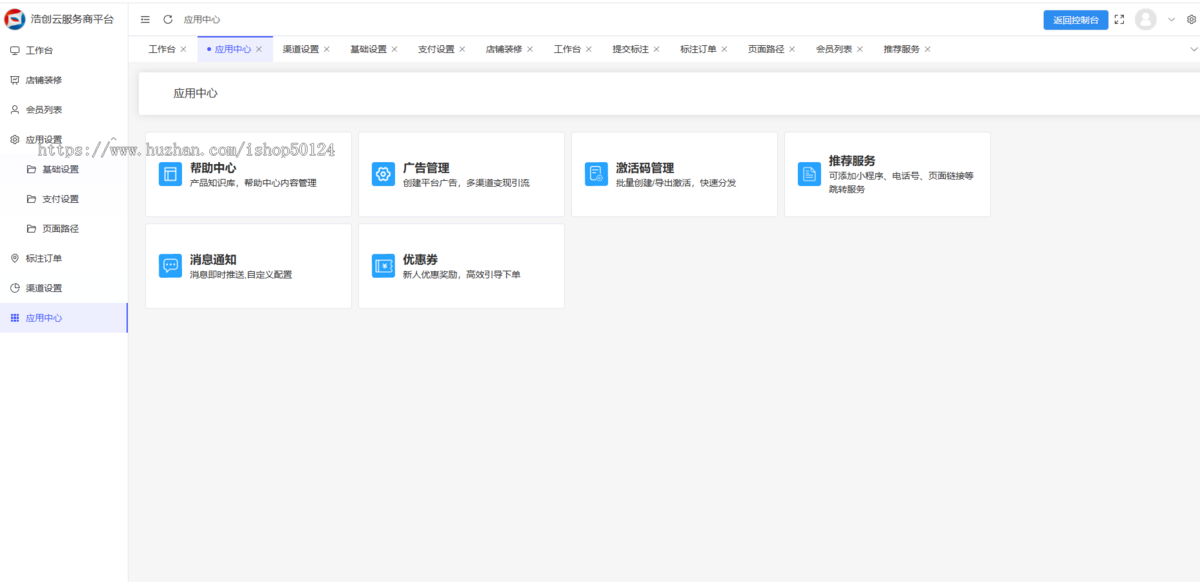Click the fullscreen toggle icon in header
1200x582 pixels.
(x=1119, y=19)
